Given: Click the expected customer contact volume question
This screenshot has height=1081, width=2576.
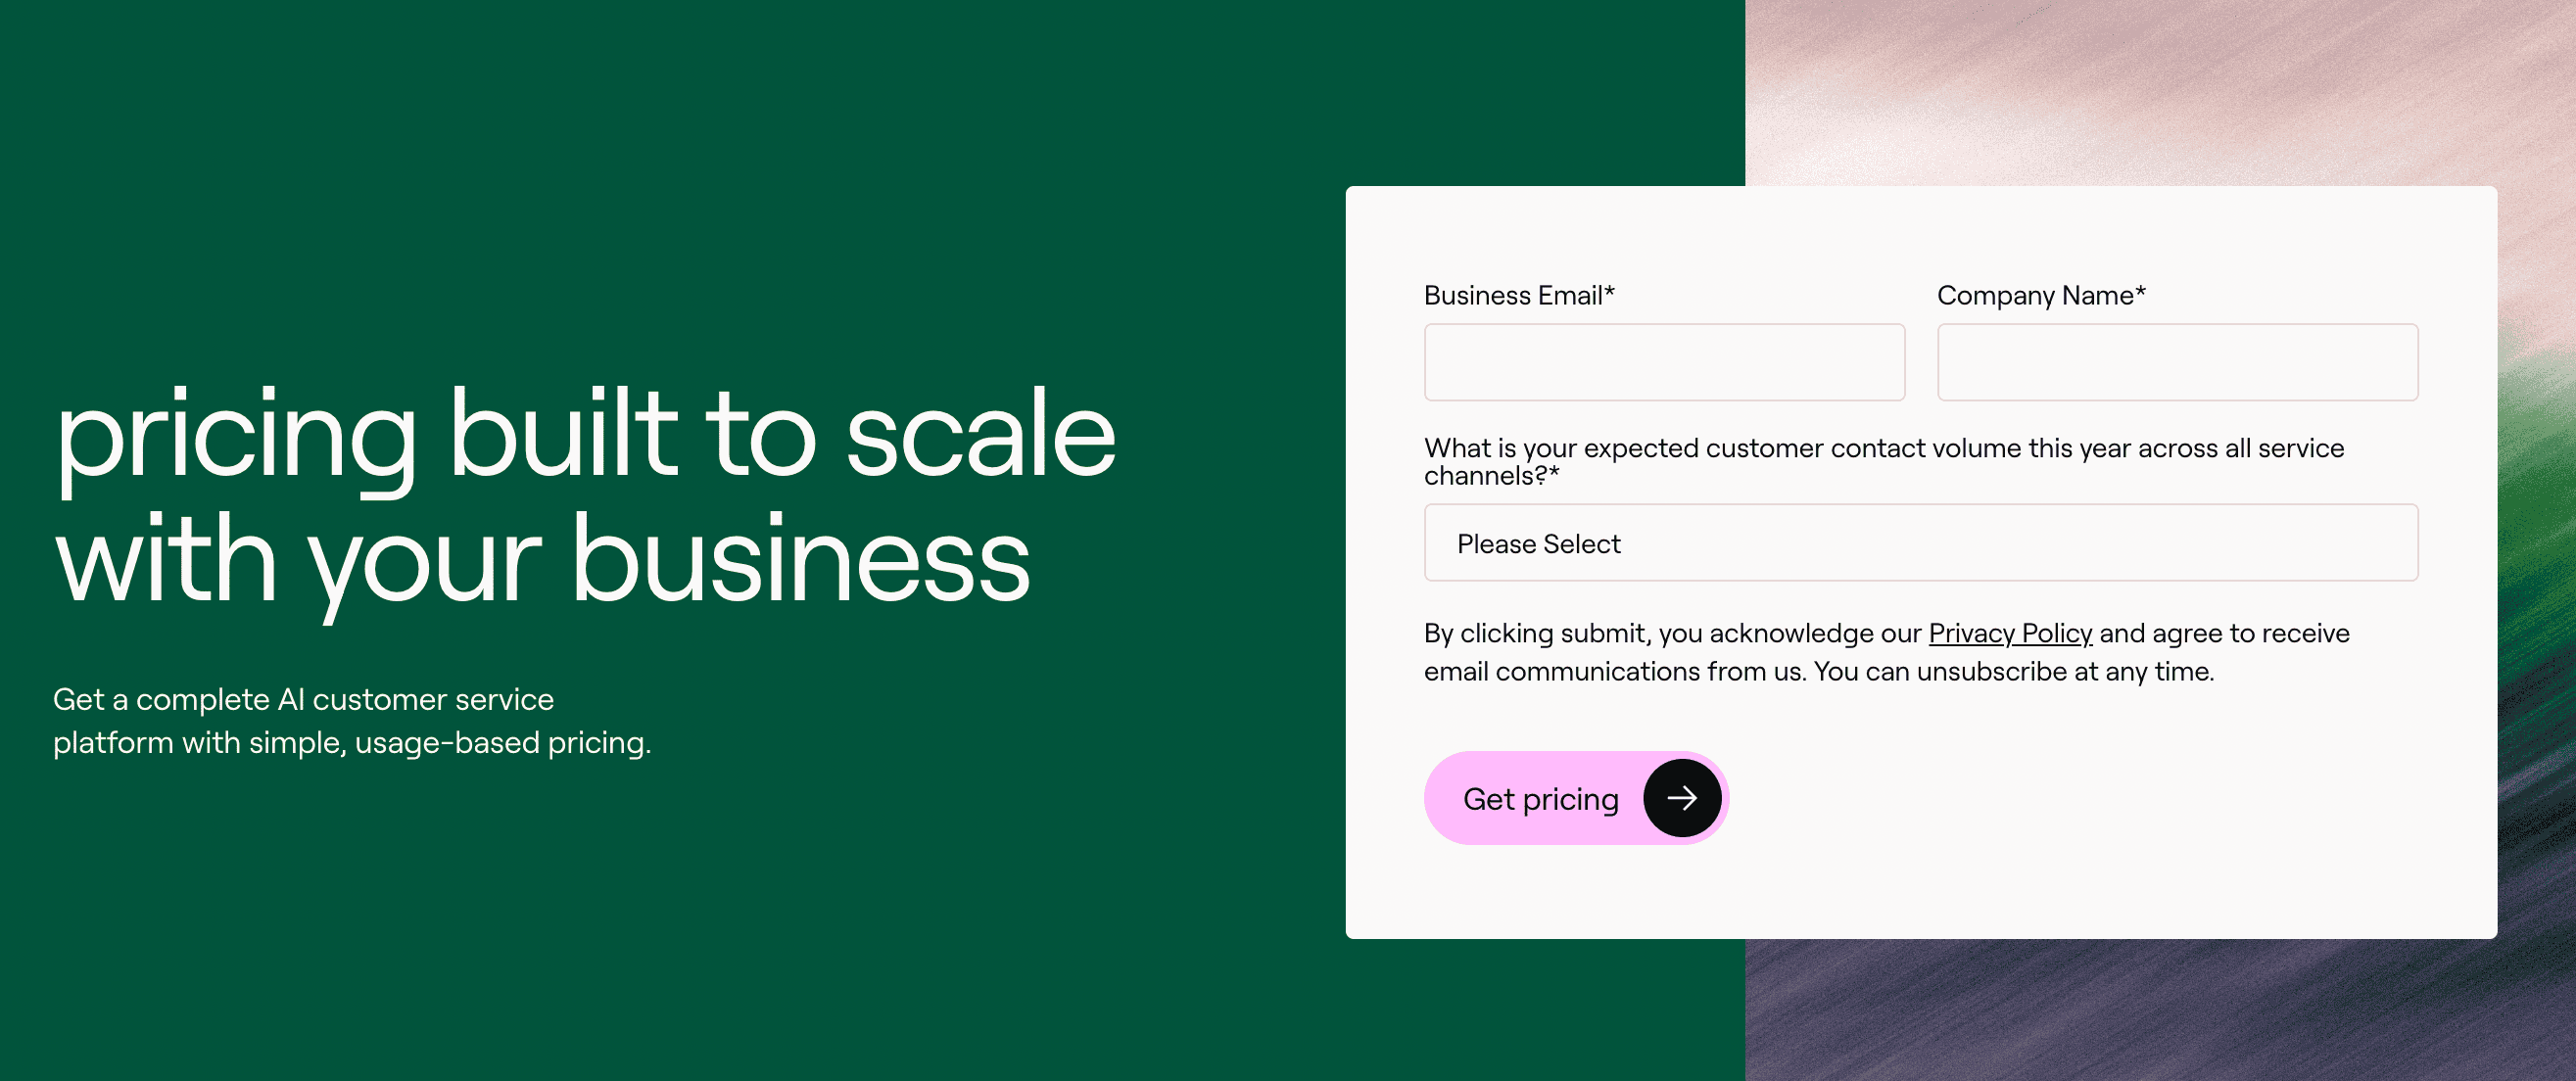Looking at the screenshot, I should [1883, 461].
